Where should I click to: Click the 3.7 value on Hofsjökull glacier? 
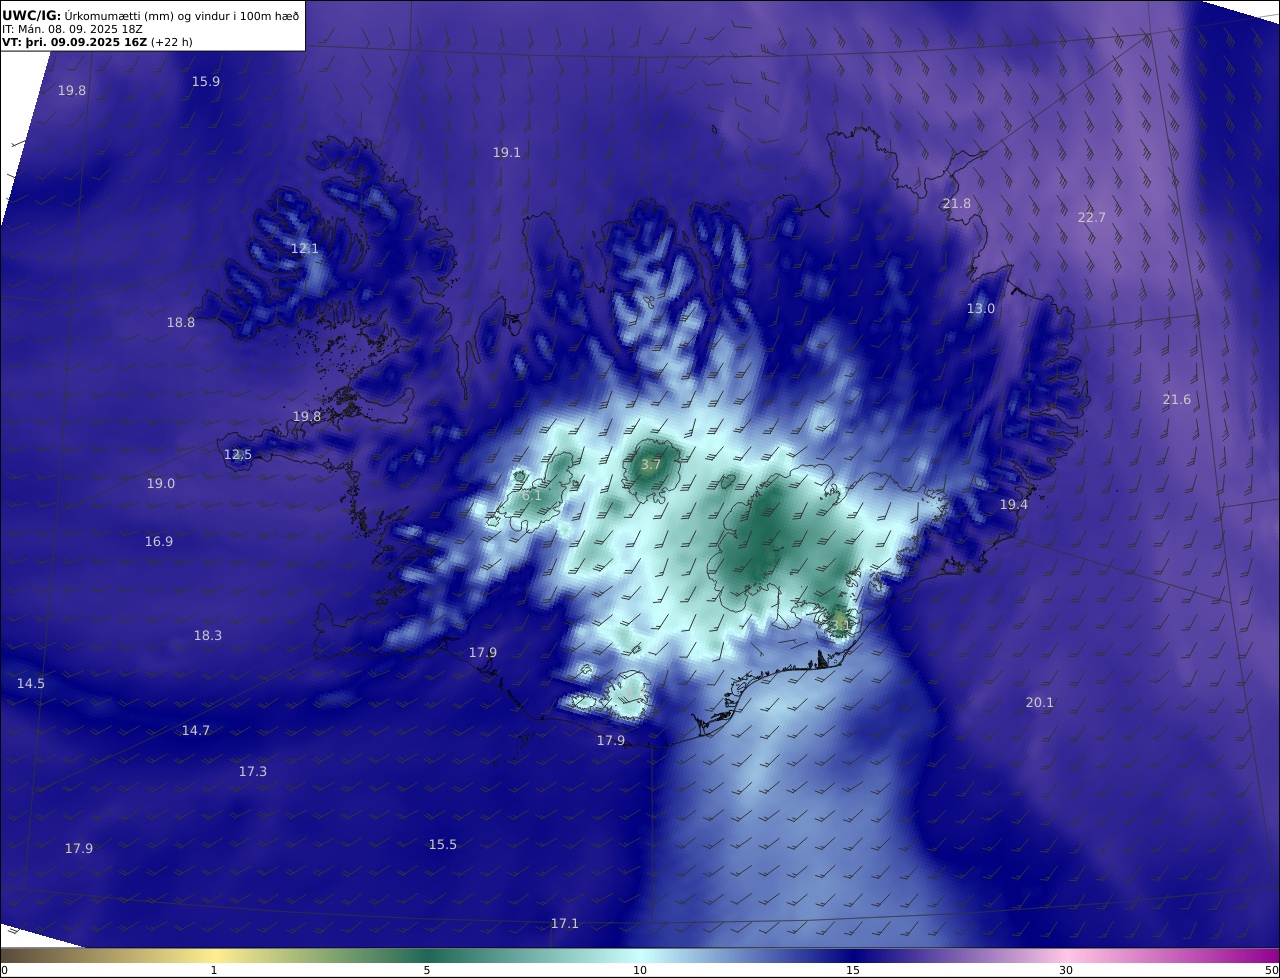[x=651, y=465]
